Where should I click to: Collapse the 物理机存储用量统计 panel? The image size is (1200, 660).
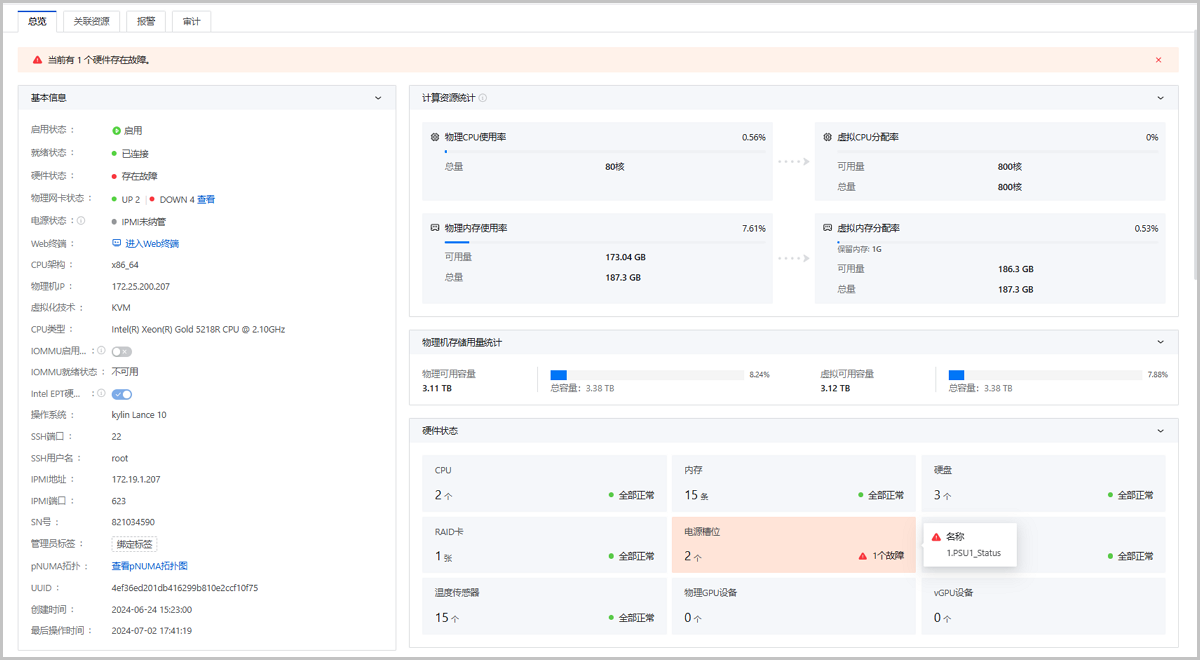click(1160, 342)
